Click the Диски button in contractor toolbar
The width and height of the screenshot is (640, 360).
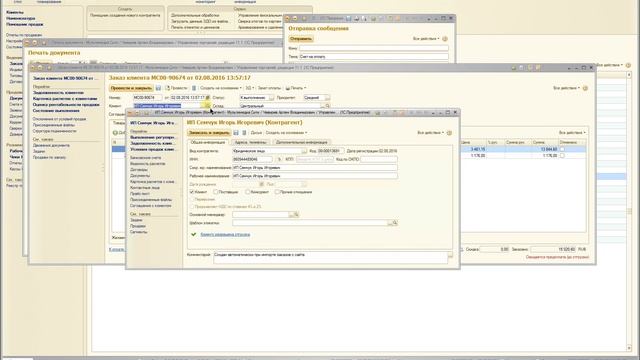[x=256, y=133]
